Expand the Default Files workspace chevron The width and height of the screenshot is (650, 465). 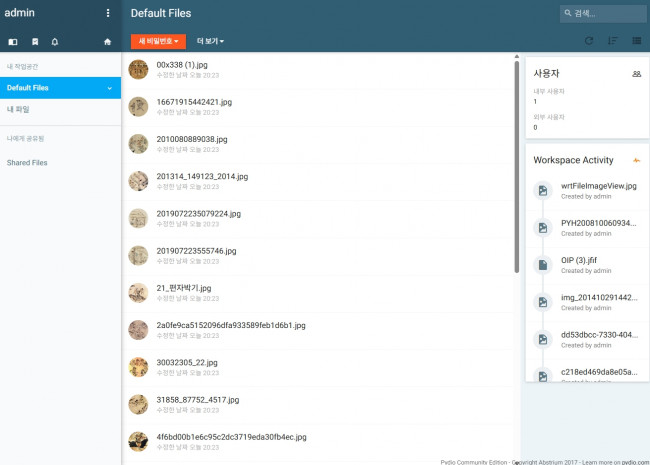[x=109, y=88]
